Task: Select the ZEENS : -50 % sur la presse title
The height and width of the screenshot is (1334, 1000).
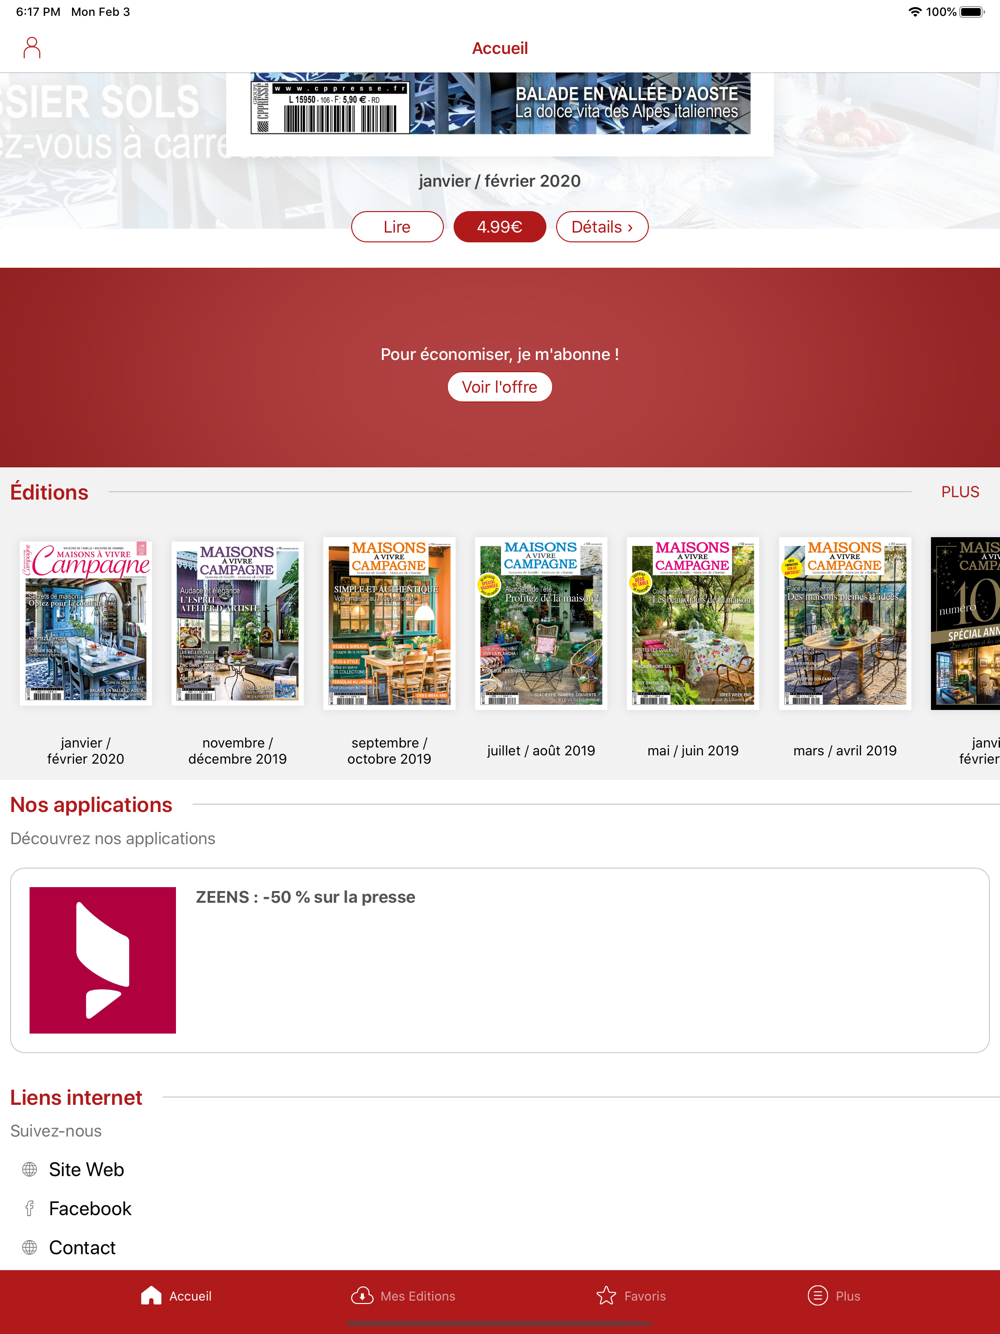Action: pos(305,897)
